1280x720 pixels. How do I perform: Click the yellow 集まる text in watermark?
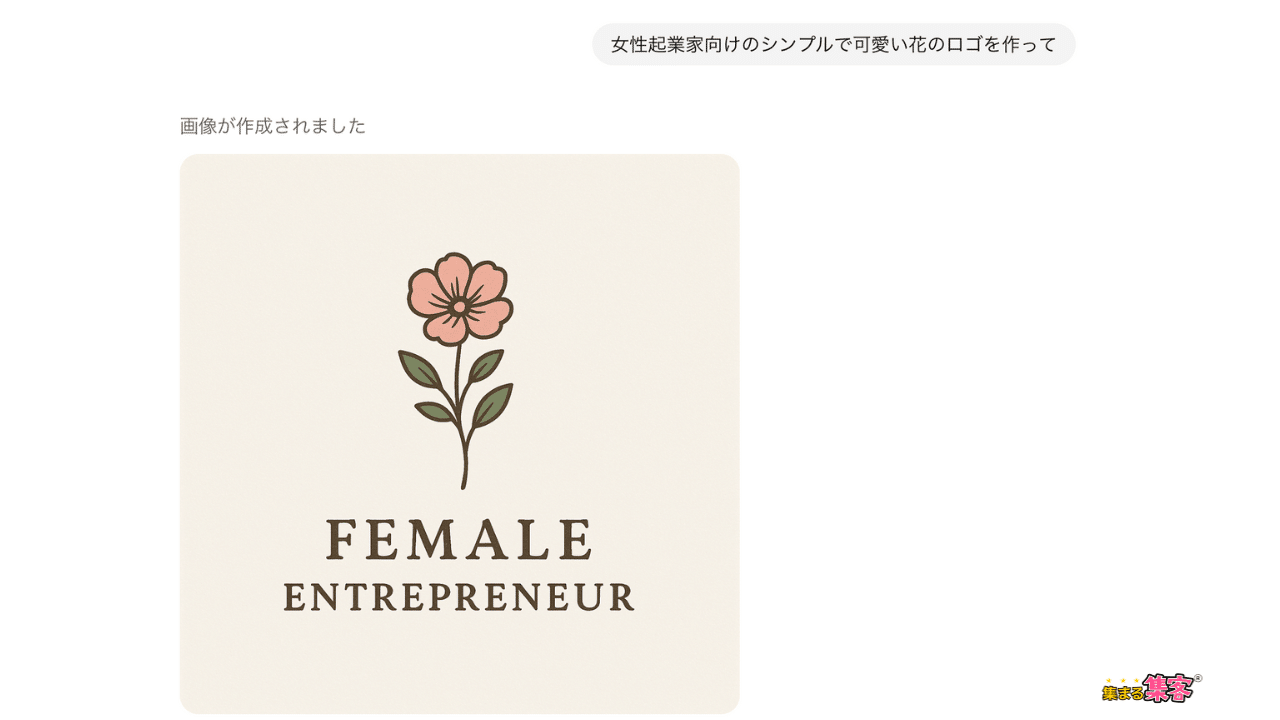1122,693
